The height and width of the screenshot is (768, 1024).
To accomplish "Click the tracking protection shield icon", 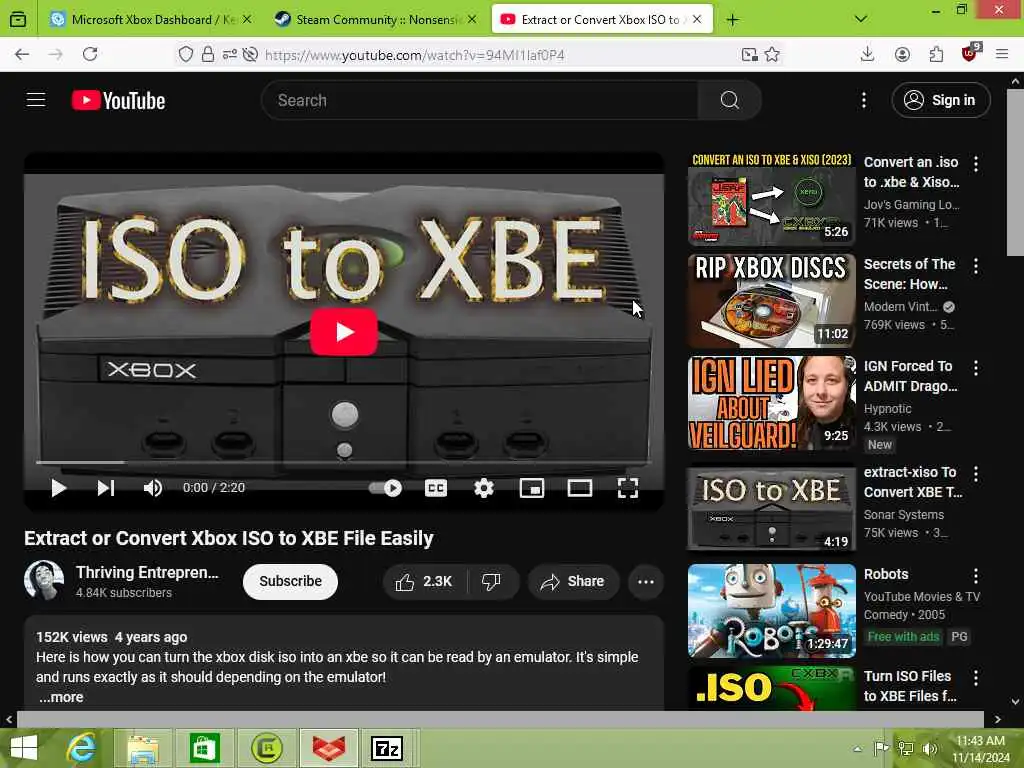I will (186, 54).
